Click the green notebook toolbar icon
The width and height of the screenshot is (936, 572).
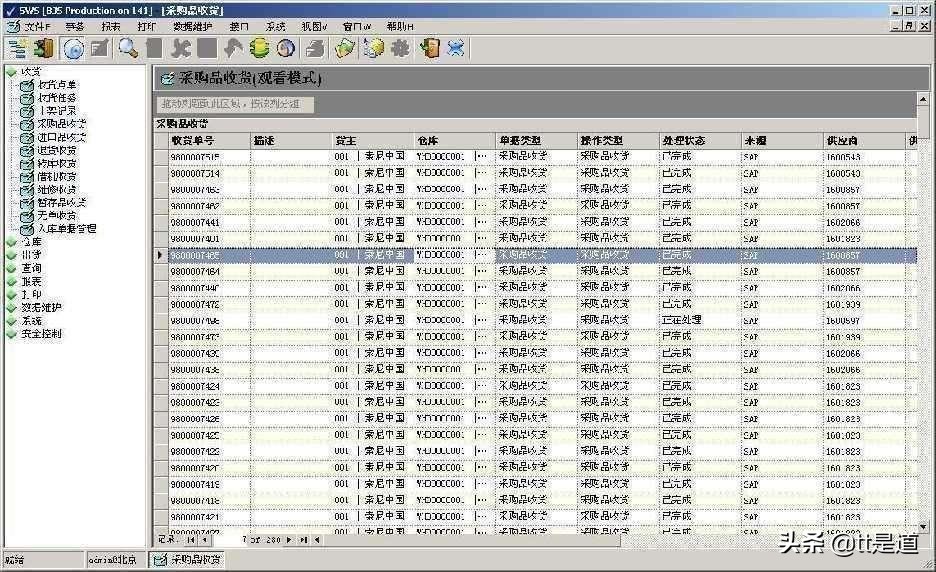click(x=346, y=48)
